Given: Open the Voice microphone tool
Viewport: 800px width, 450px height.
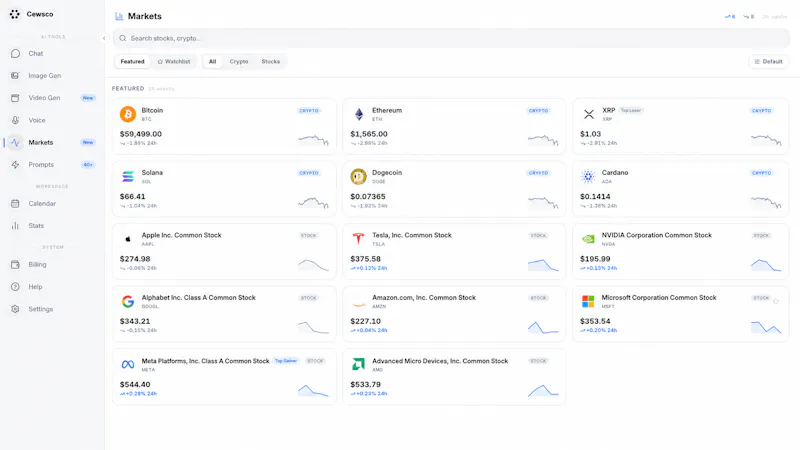Looking at the screenshot, I should point(51,120).
